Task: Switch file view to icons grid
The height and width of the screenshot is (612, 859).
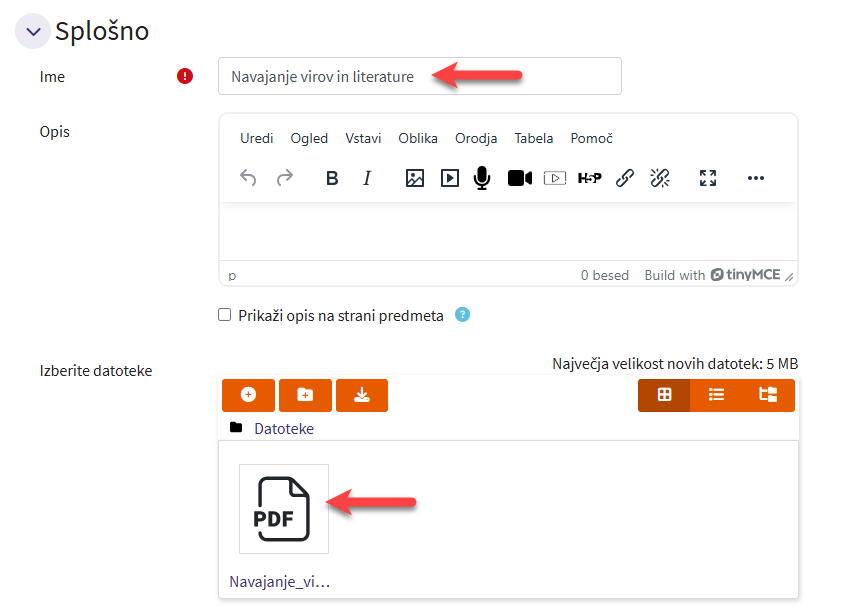Action: pos(664,395)
